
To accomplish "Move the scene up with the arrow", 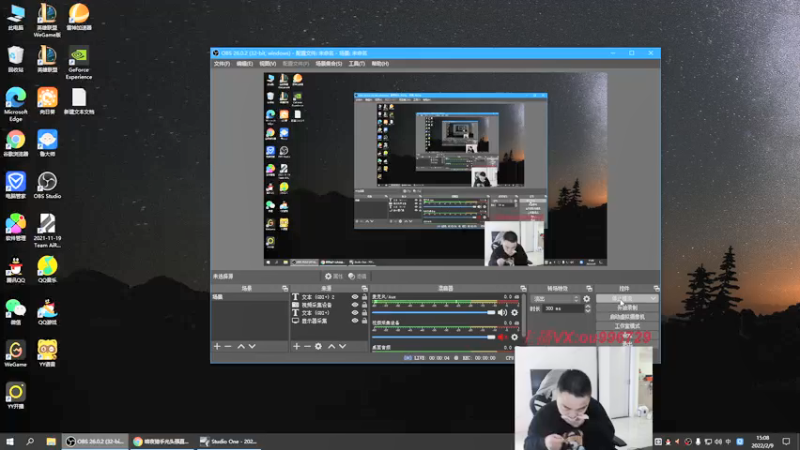I will click(241, 346).
